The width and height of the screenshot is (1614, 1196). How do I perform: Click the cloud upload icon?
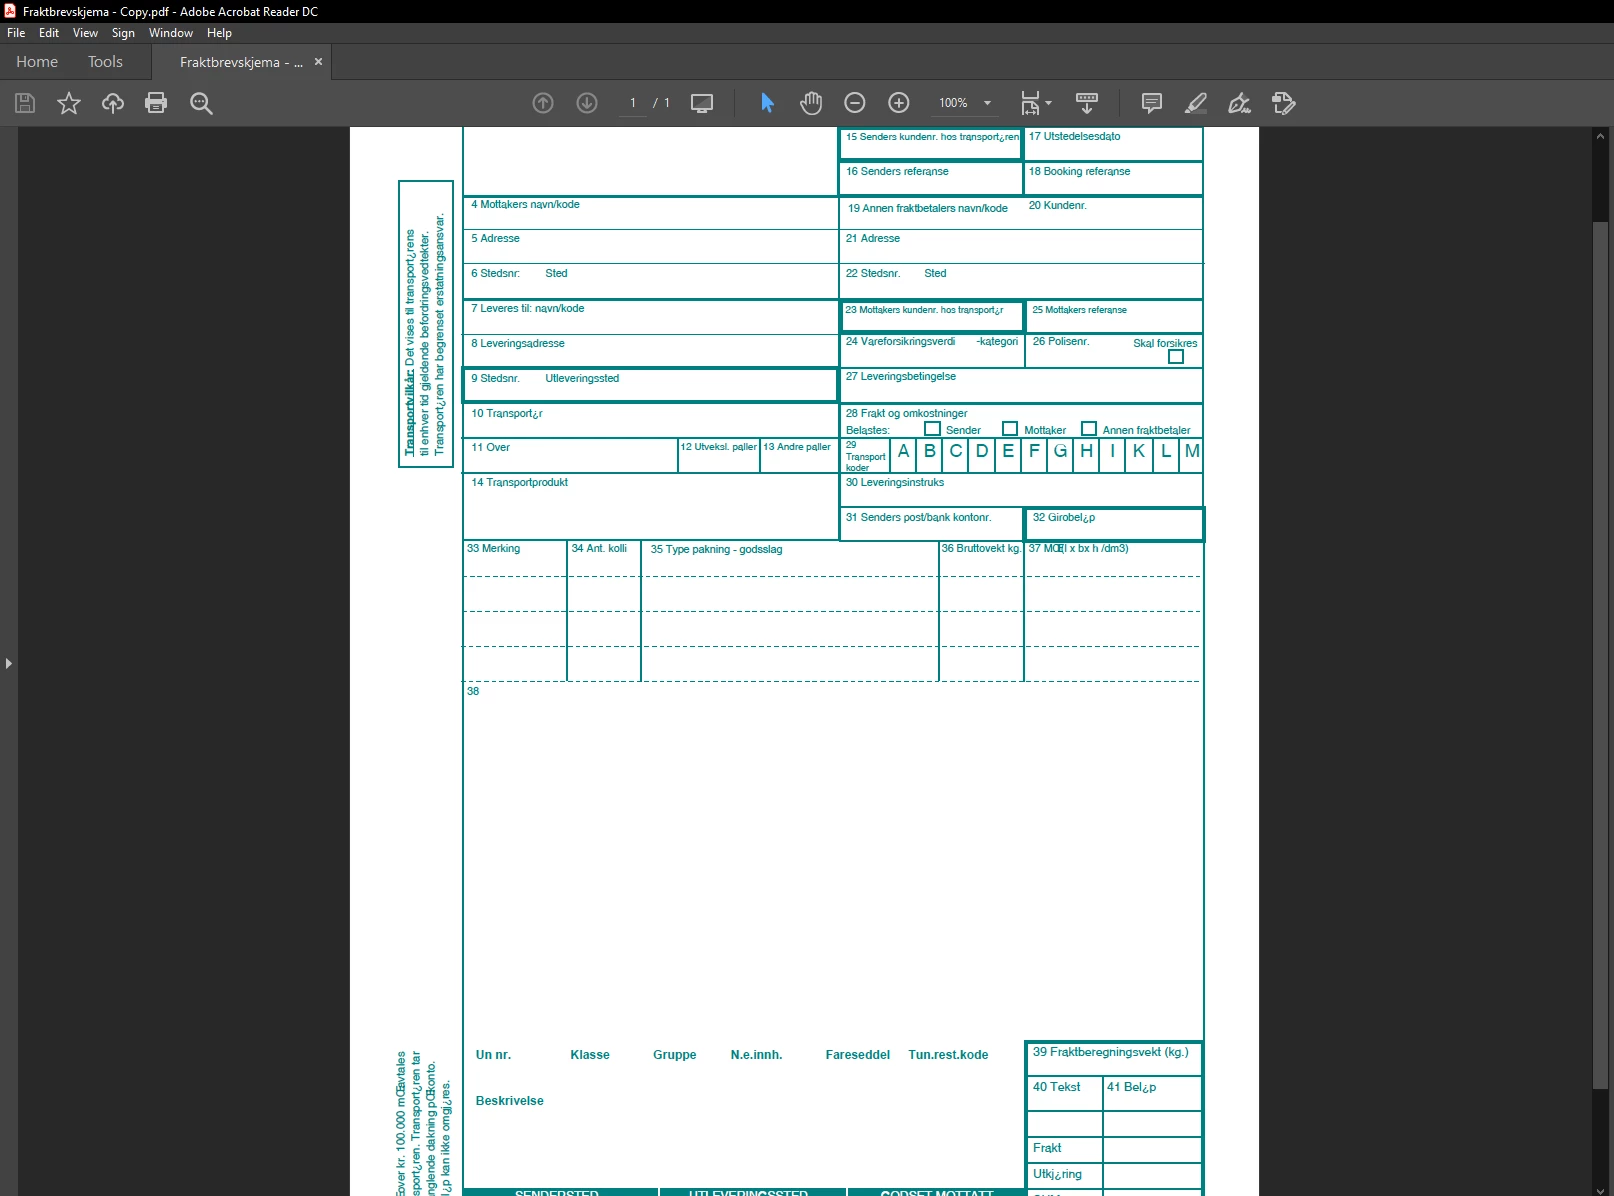pyautogui.click(x=113, y=103)
